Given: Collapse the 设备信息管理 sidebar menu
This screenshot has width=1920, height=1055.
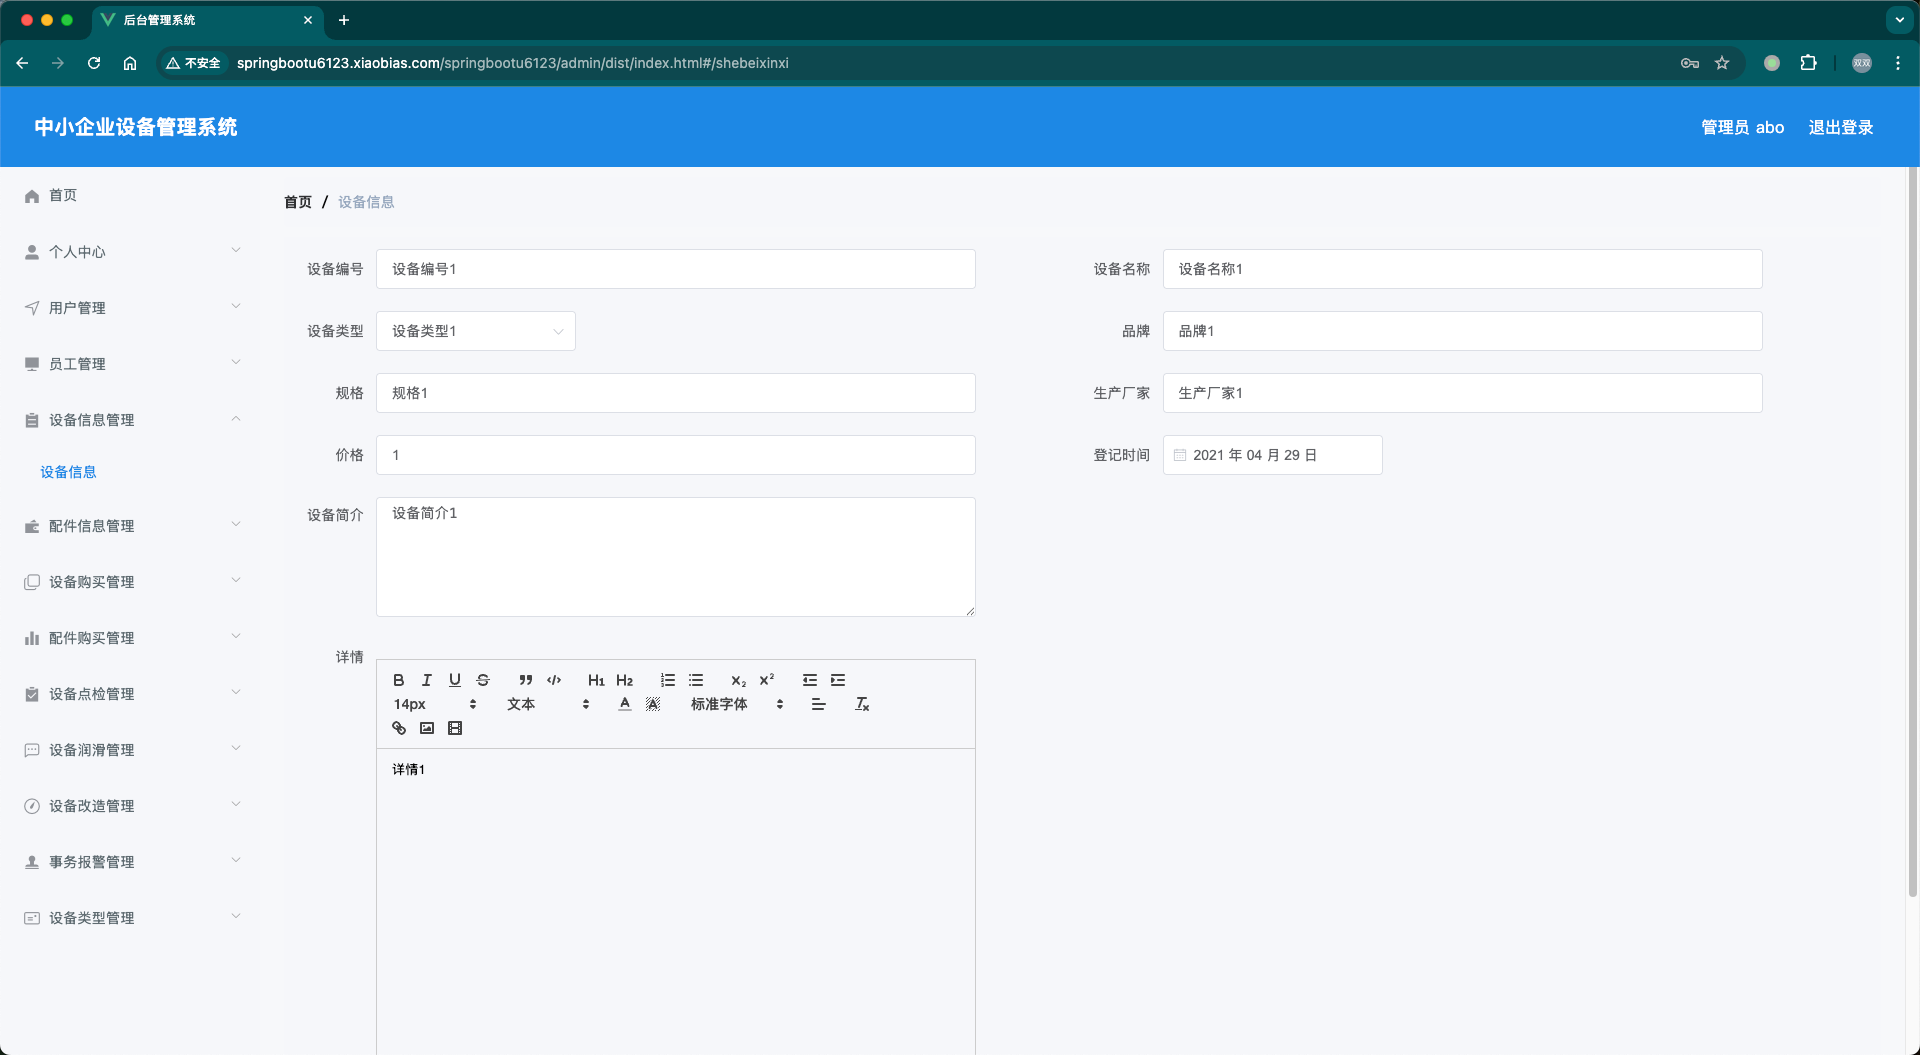Looking at the screenshot, I should tap(132, 420).
